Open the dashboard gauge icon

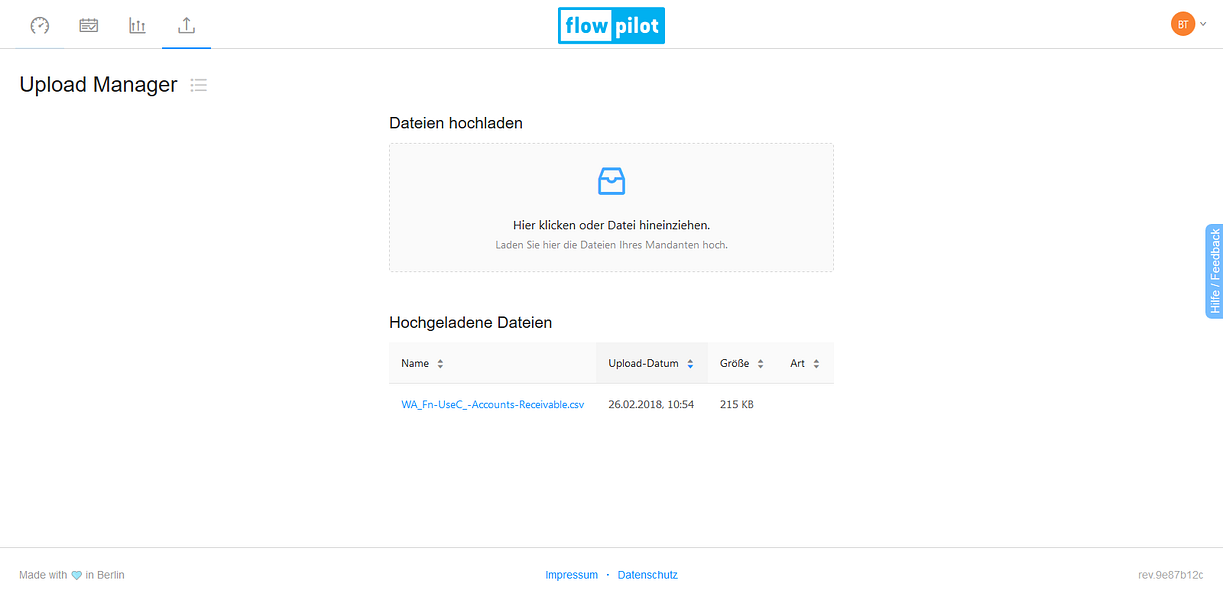tap(40, 25)
